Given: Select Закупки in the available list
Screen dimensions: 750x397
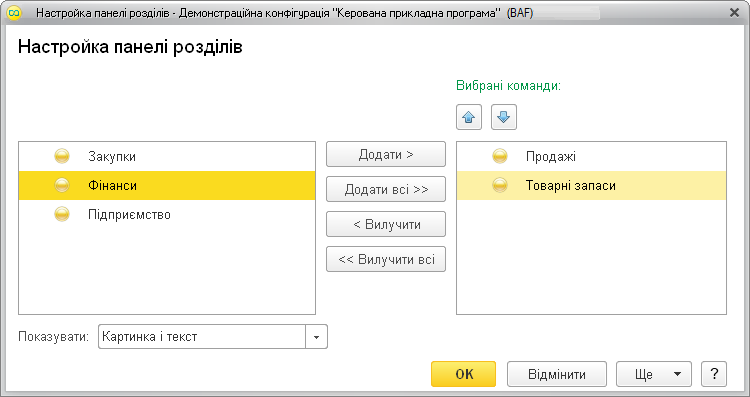Looking at the screenshot, I should coord(167,156).
